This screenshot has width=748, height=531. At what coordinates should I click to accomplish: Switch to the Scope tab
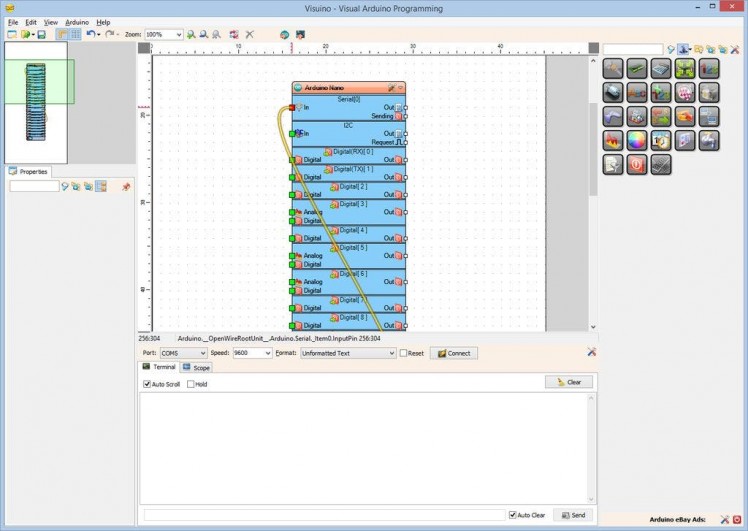coord(196,368)
